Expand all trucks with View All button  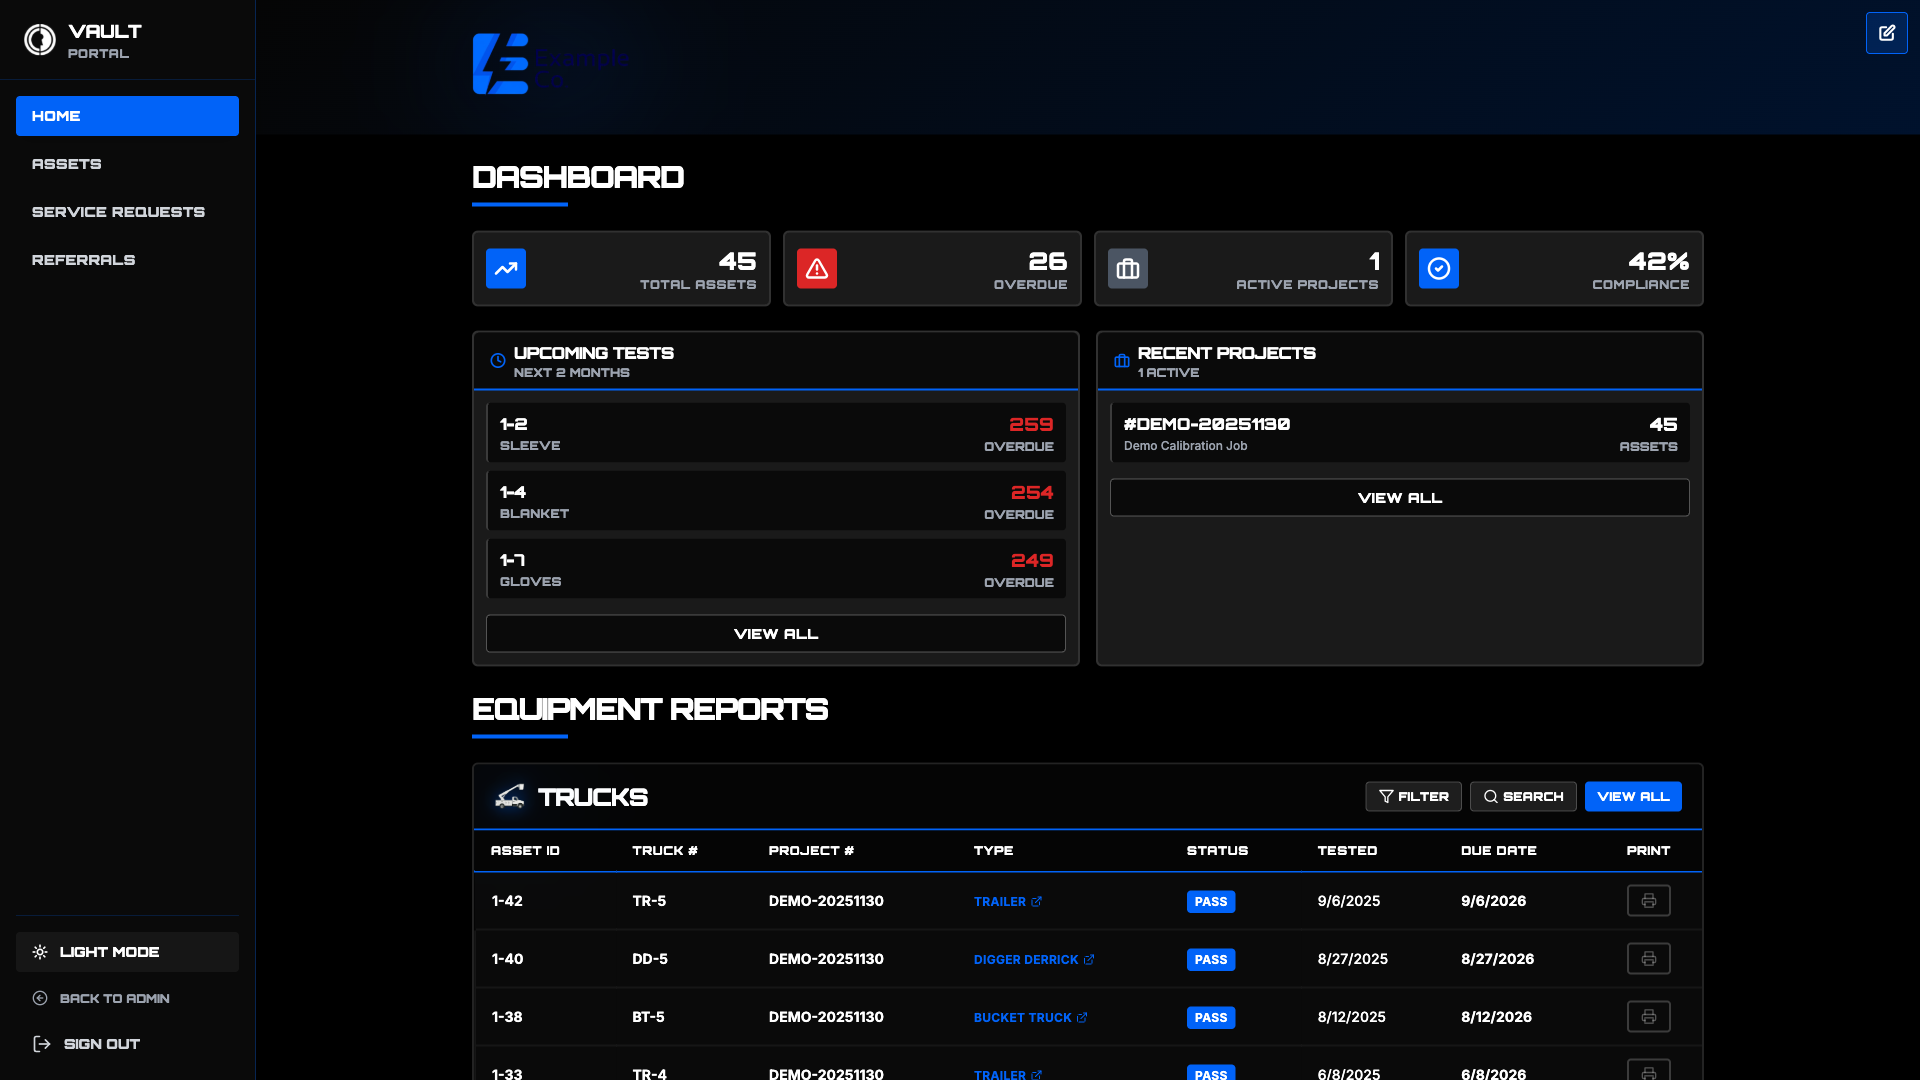click(x=1632, y=796)
